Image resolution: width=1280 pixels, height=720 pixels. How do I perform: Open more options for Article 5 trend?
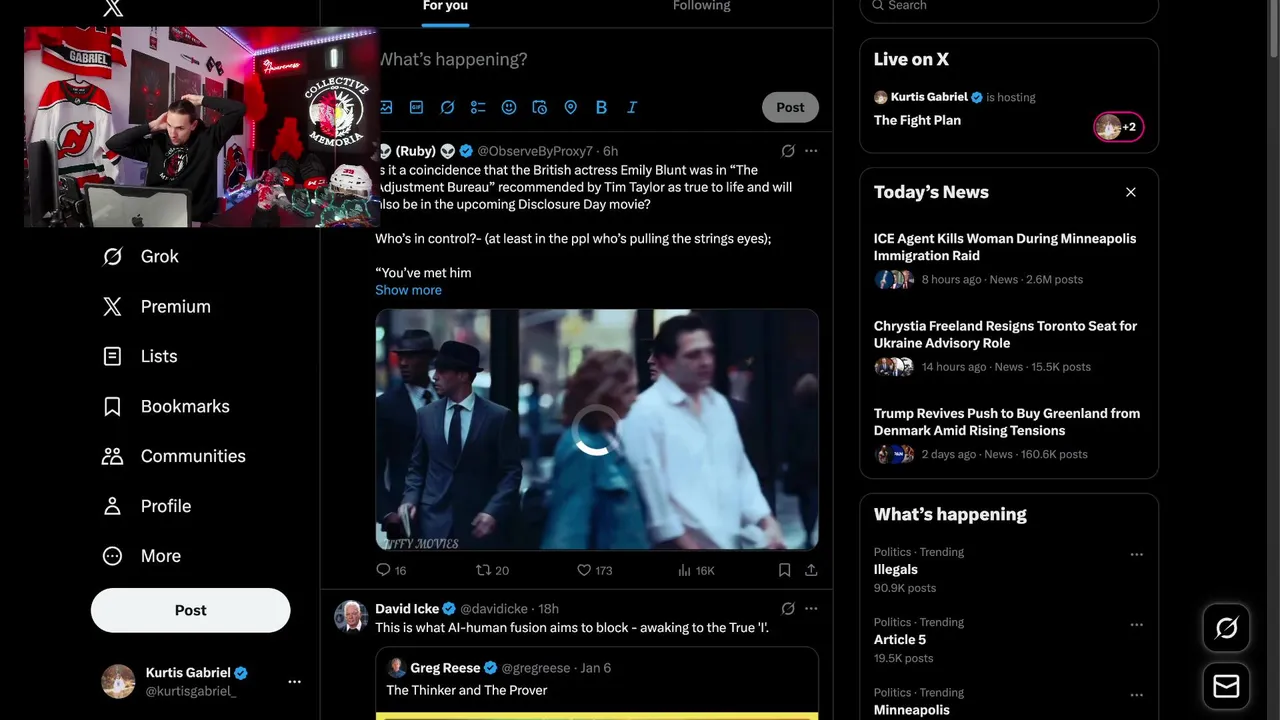pos(1136,624)
